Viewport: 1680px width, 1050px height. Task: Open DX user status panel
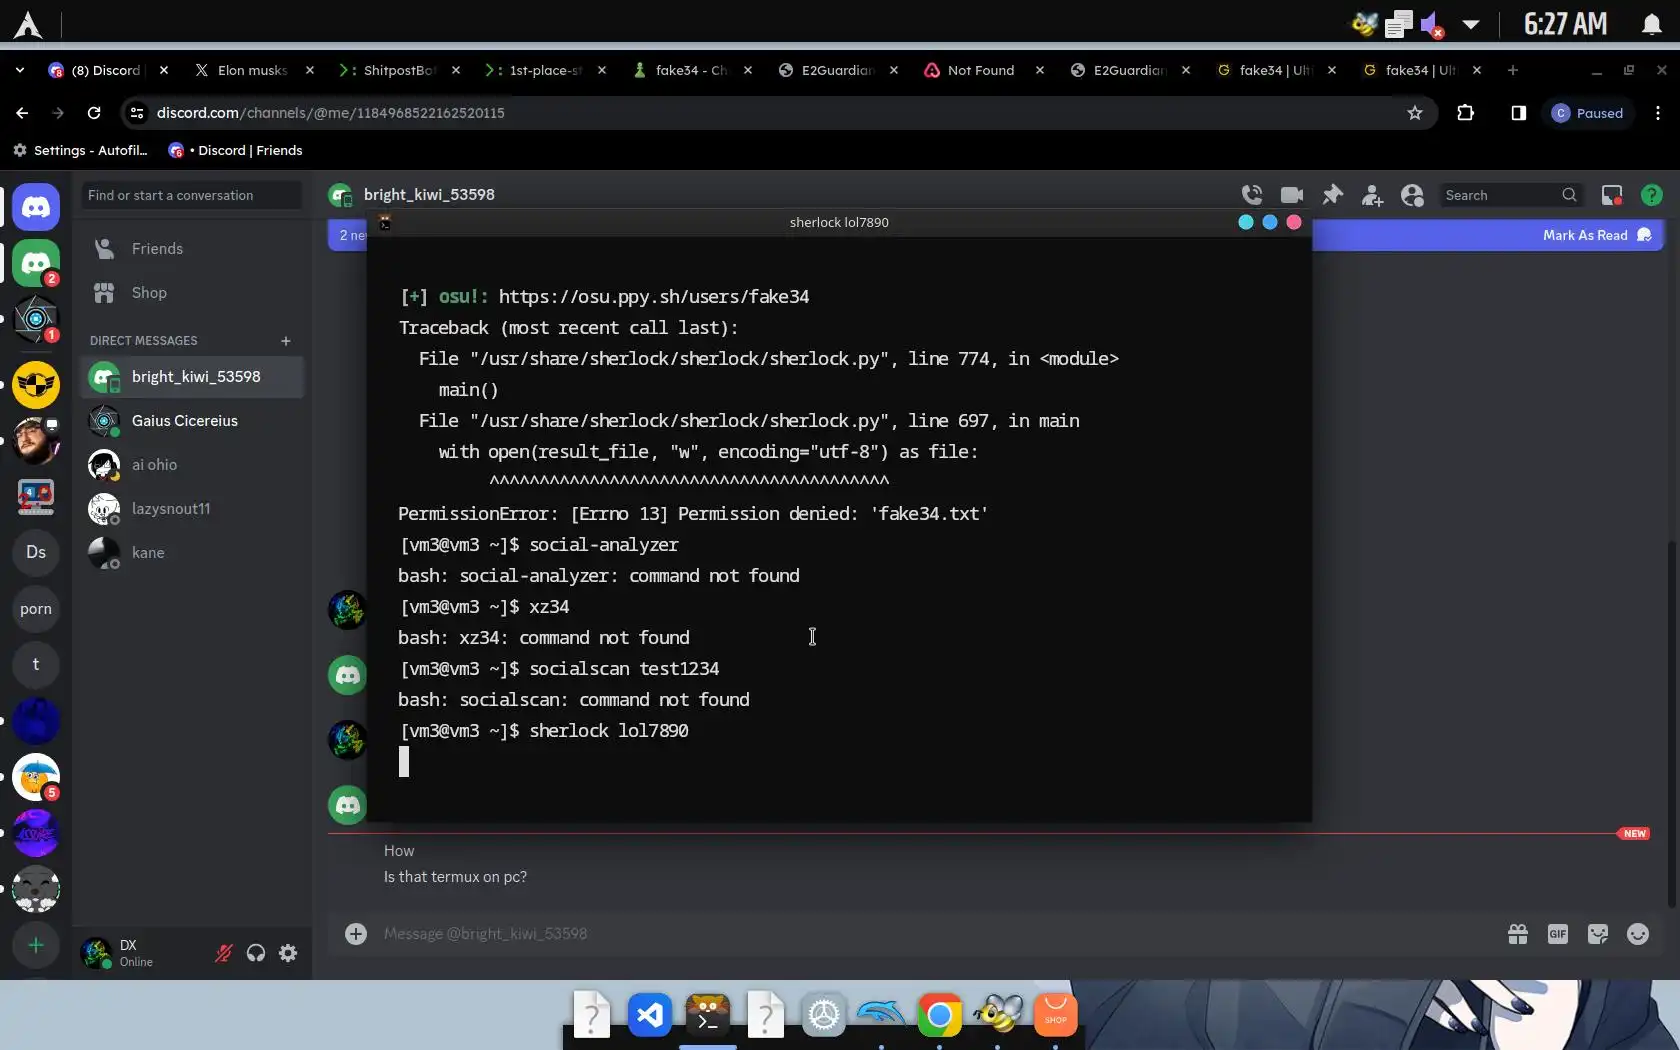tap(140, 953)
